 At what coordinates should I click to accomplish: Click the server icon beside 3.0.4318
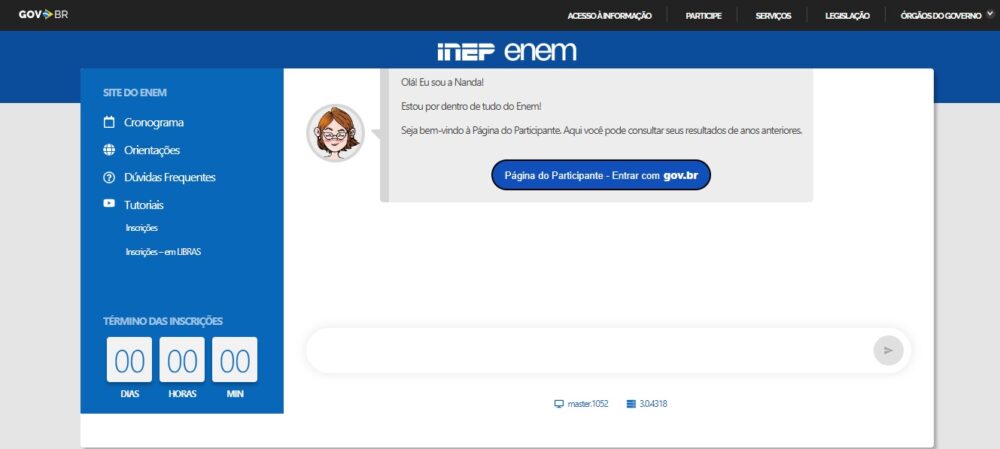click(x=631, y=404)
